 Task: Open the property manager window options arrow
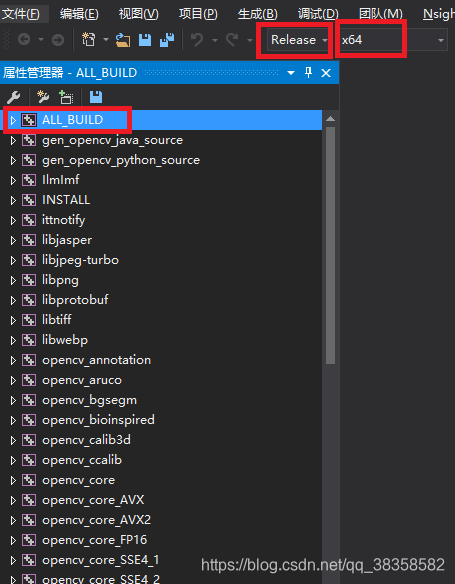point(291,73)
